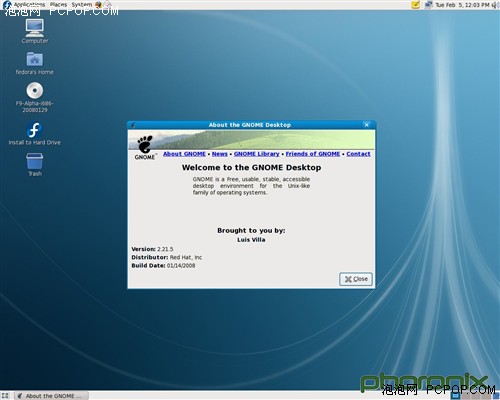500x400 pixels.
Task: Open the Trash desktop icon
Action: pyautogui.click(x=35, y=165)
